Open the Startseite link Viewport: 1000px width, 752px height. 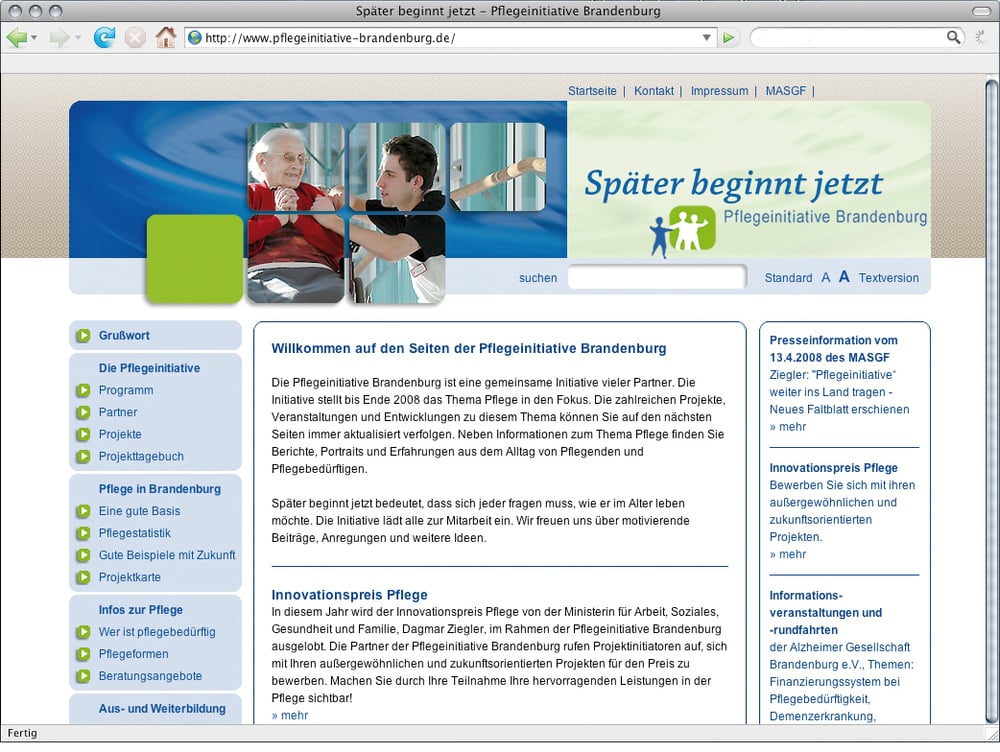(592, 91)
